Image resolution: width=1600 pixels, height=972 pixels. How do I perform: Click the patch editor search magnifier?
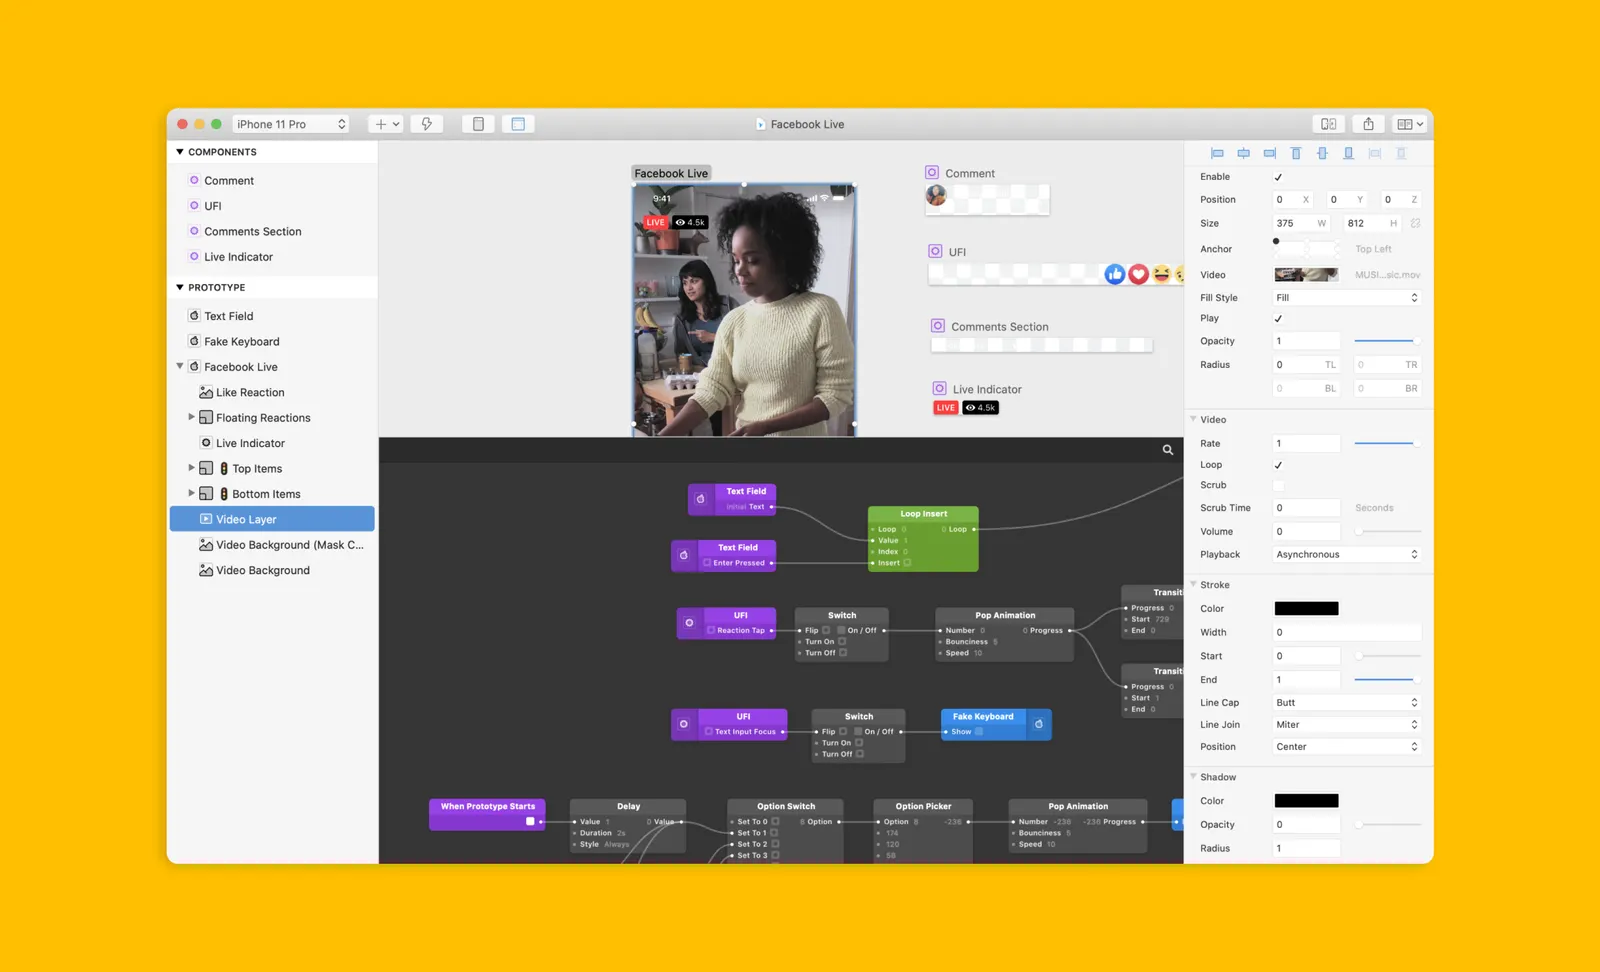pyautogui.click(x=1167, y=450)
